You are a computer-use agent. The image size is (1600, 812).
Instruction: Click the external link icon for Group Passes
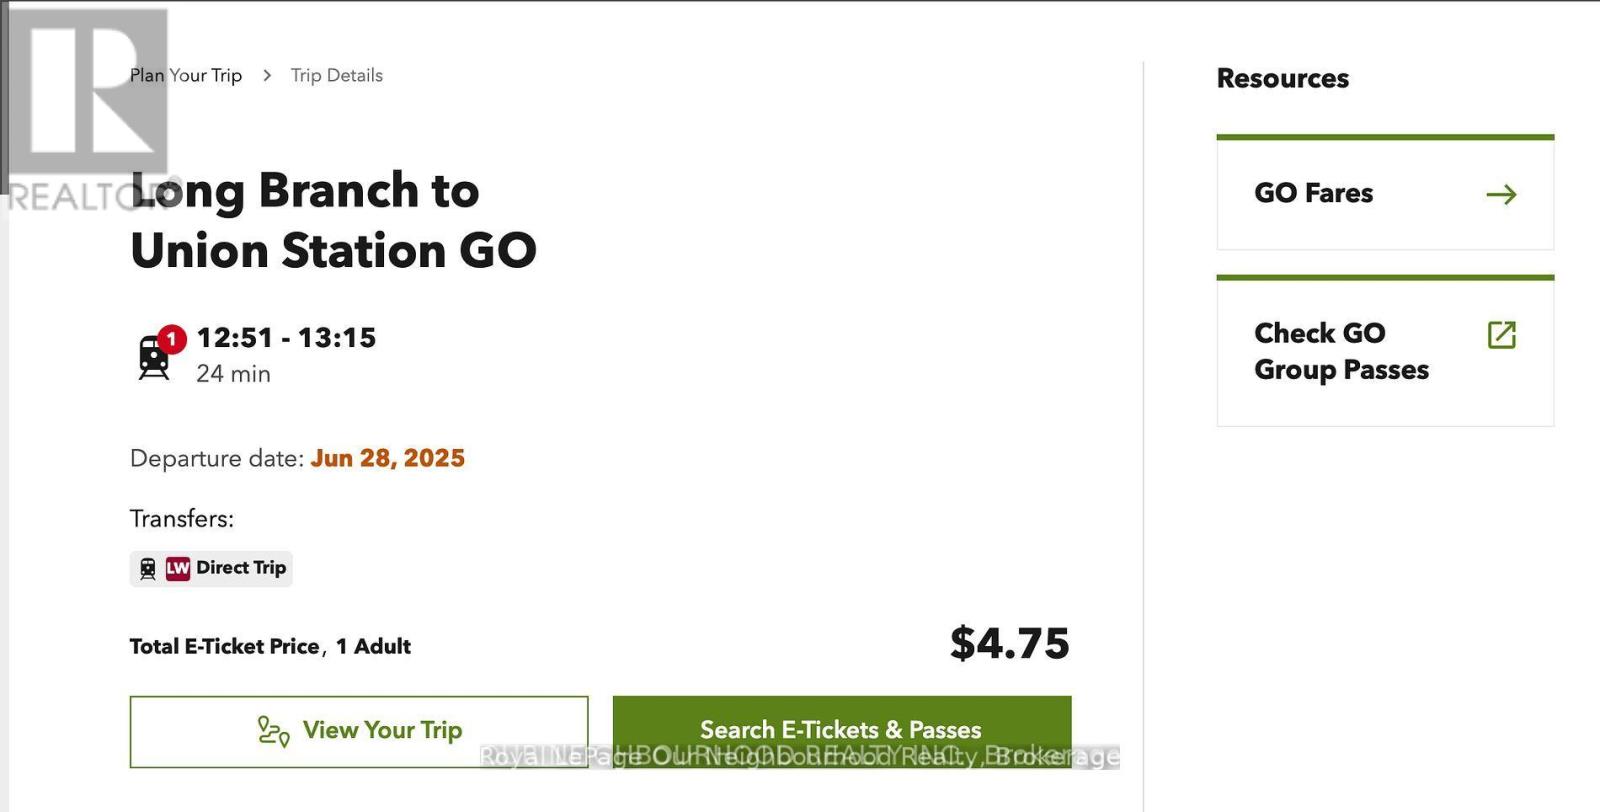tap(1501, 335)
